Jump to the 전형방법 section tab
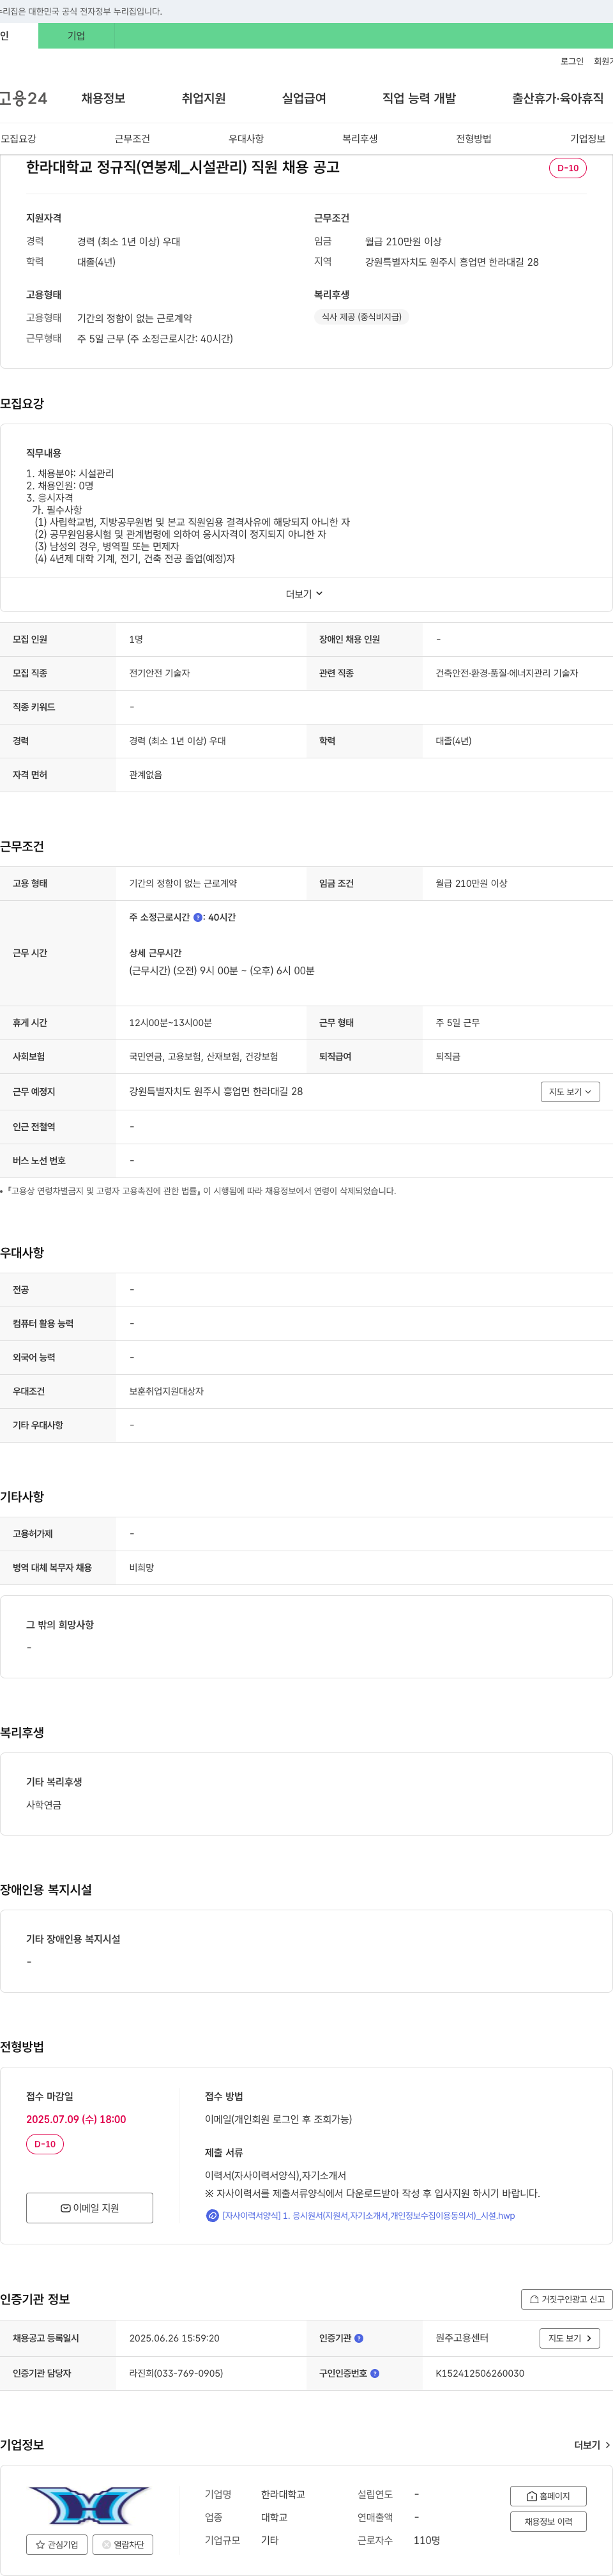The width and height of the screenshot is (613, 2576). coord(474,139)
